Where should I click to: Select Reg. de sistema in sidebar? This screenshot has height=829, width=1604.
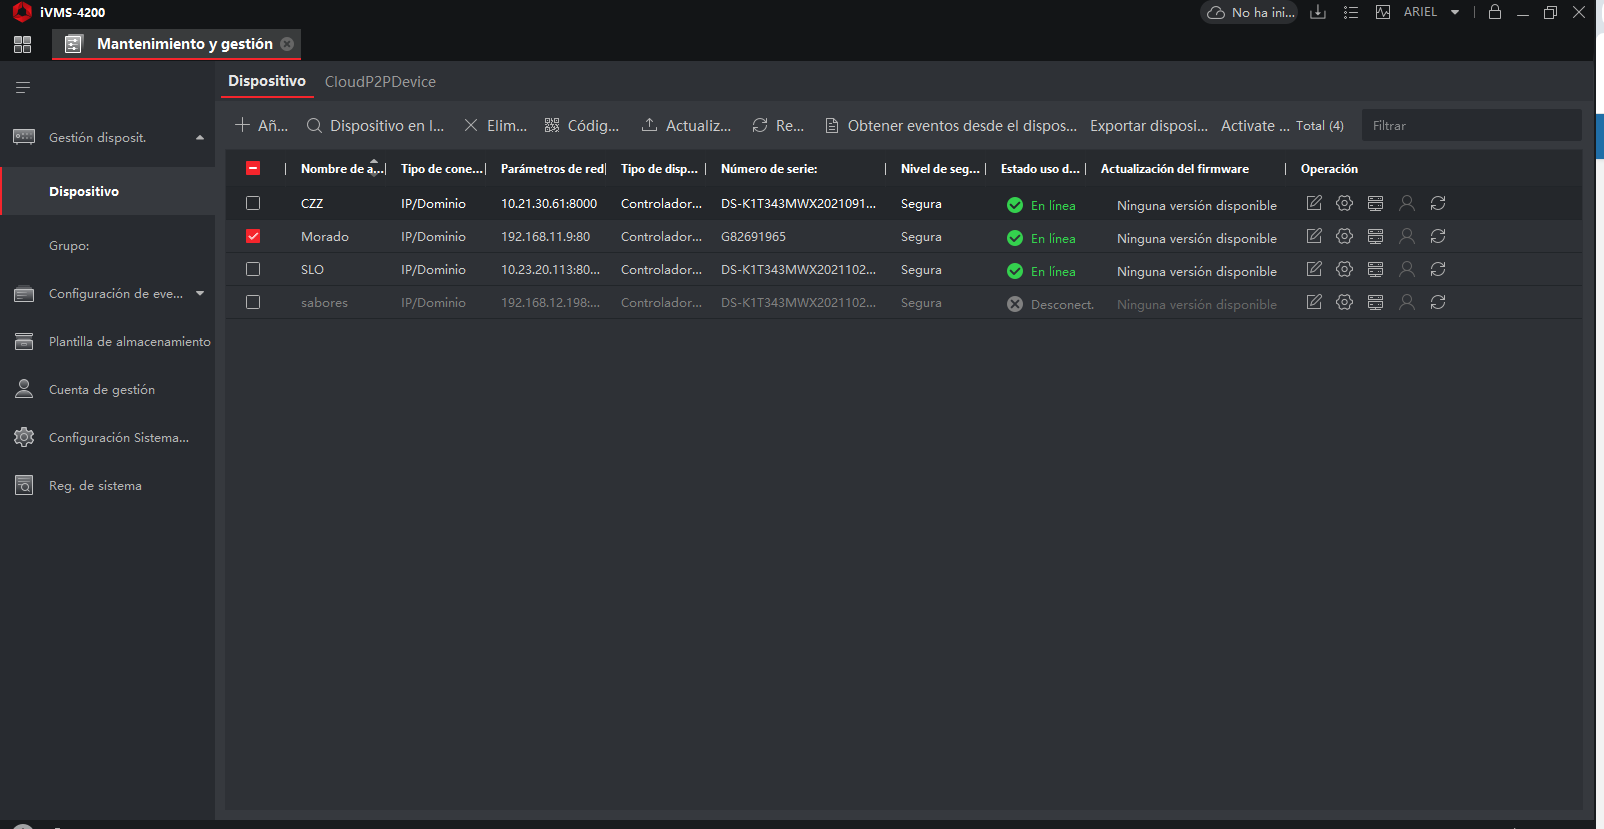(95, 486)
